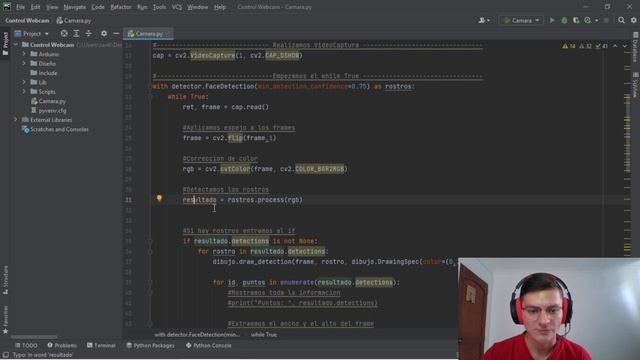640x360 pixels.
Task: Select opened file locate target icon
Action: pos(64,33)
